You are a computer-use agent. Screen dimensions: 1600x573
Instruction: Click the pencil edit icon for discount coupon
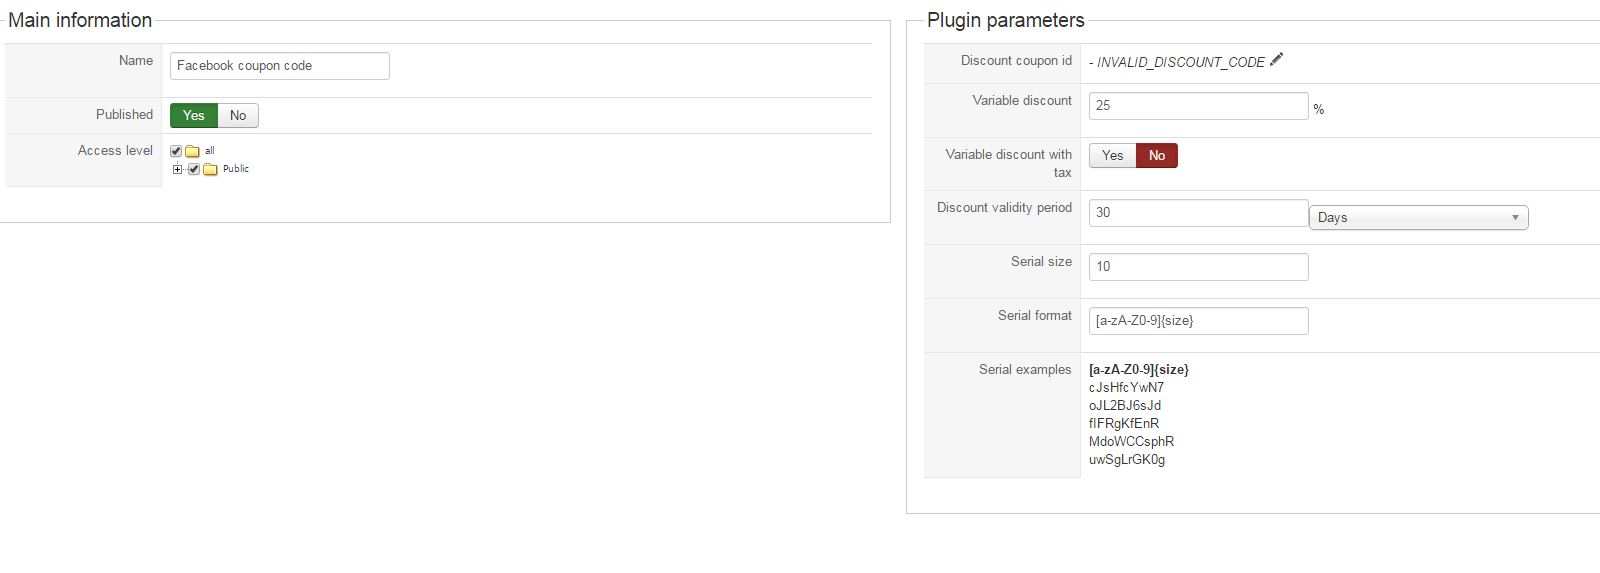pos(1276,60)
